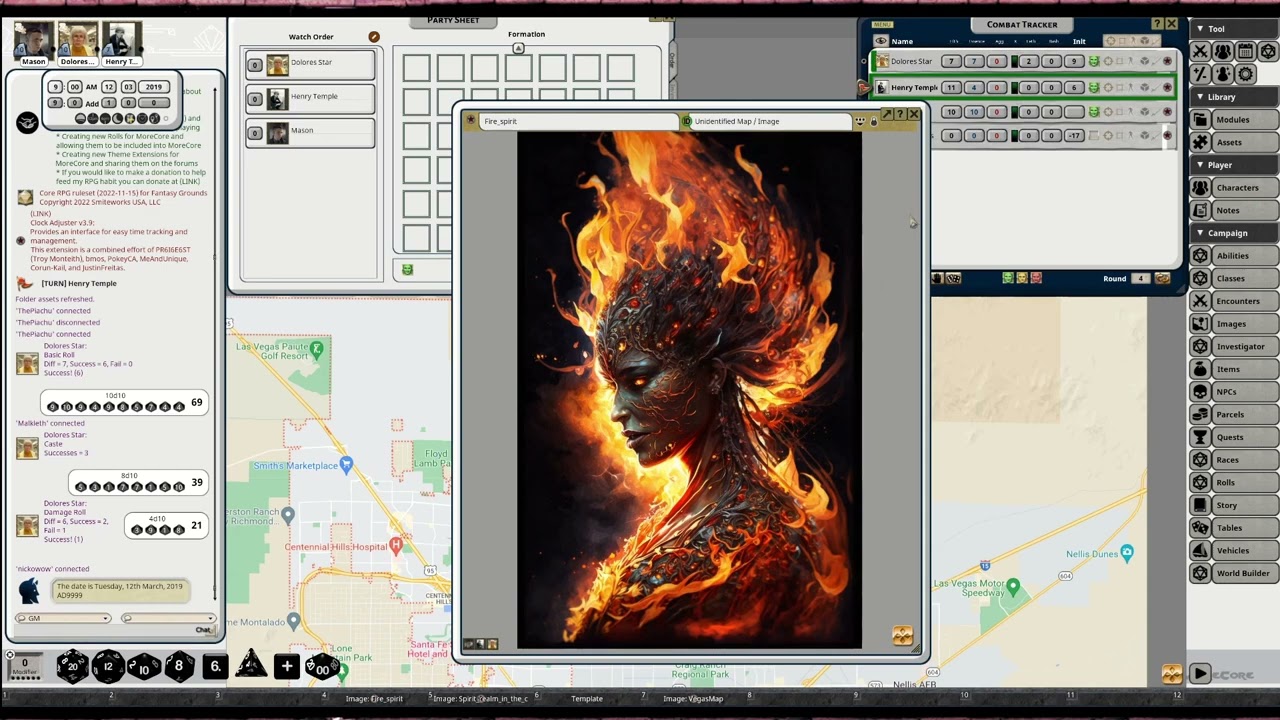Toggle Henry Temple friend-or-foe green face
1280x720 pixels.
coord(1093,88)
